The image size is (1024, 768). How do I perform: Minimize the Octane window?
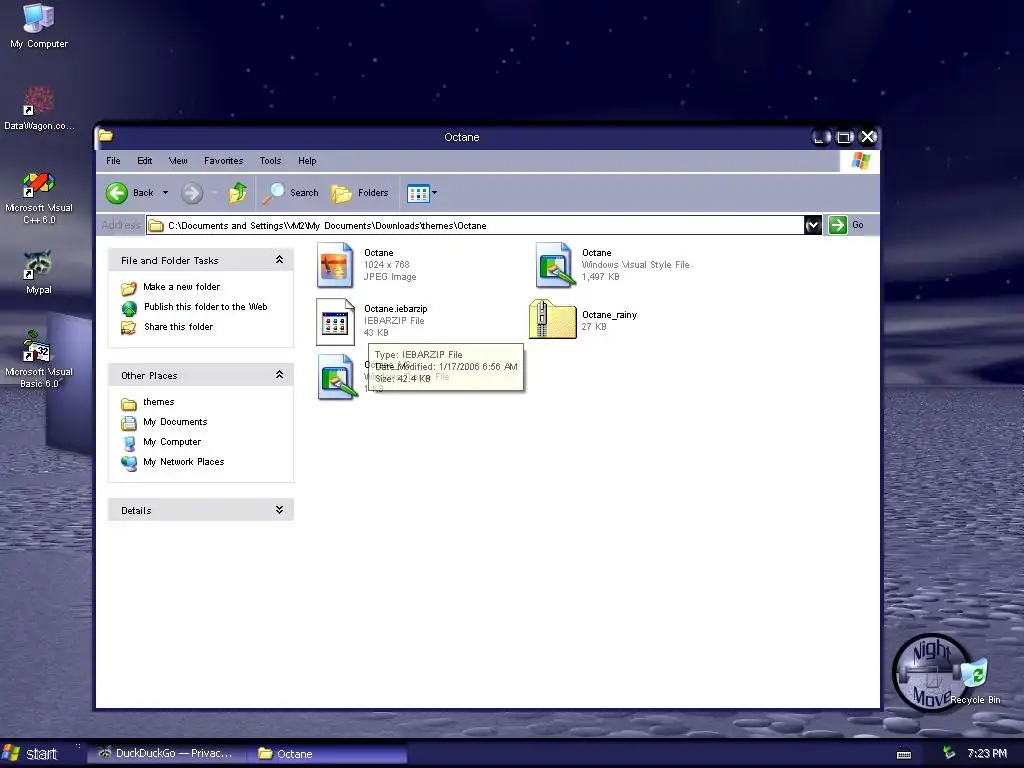pos(821,137)
